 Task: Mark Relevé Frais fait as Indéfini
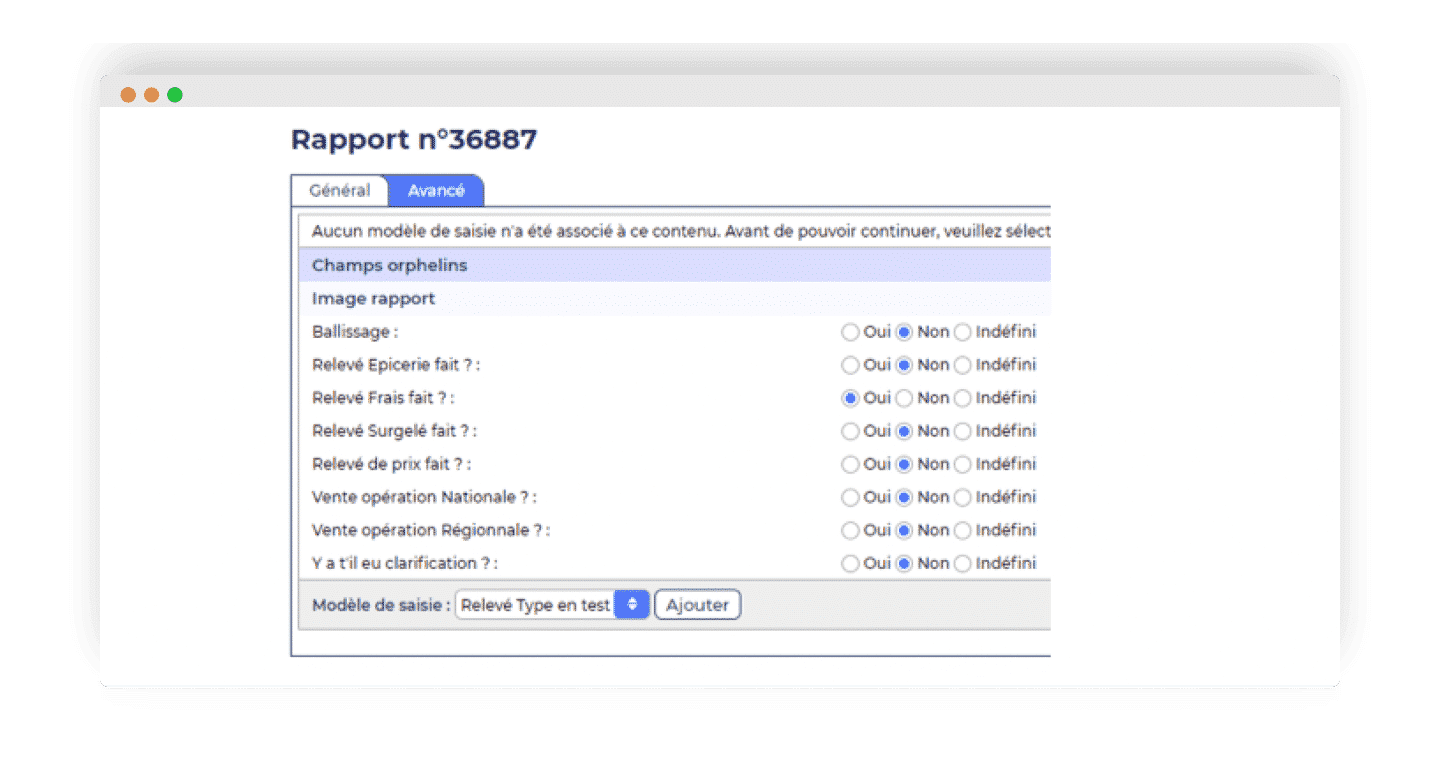962,398
